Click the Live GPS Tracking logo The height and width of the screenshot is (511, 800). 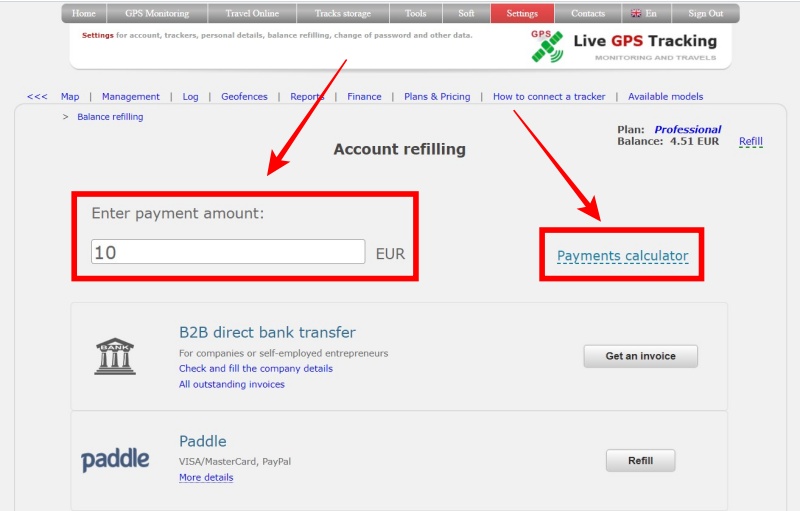(624, 45)
